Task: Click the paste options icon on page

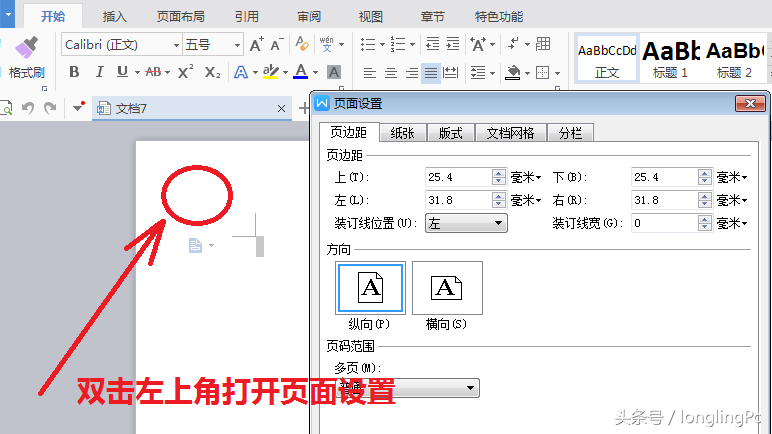Action: point(195,245)
